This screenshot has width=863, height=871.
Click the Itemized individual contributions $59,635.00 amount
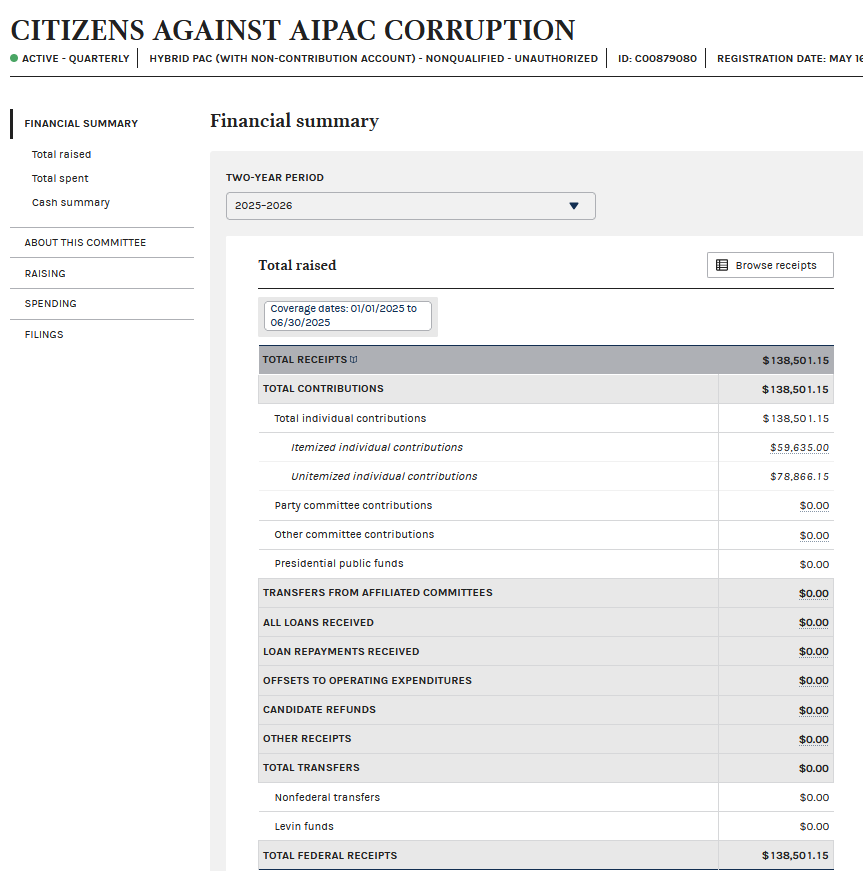point(799,448)
